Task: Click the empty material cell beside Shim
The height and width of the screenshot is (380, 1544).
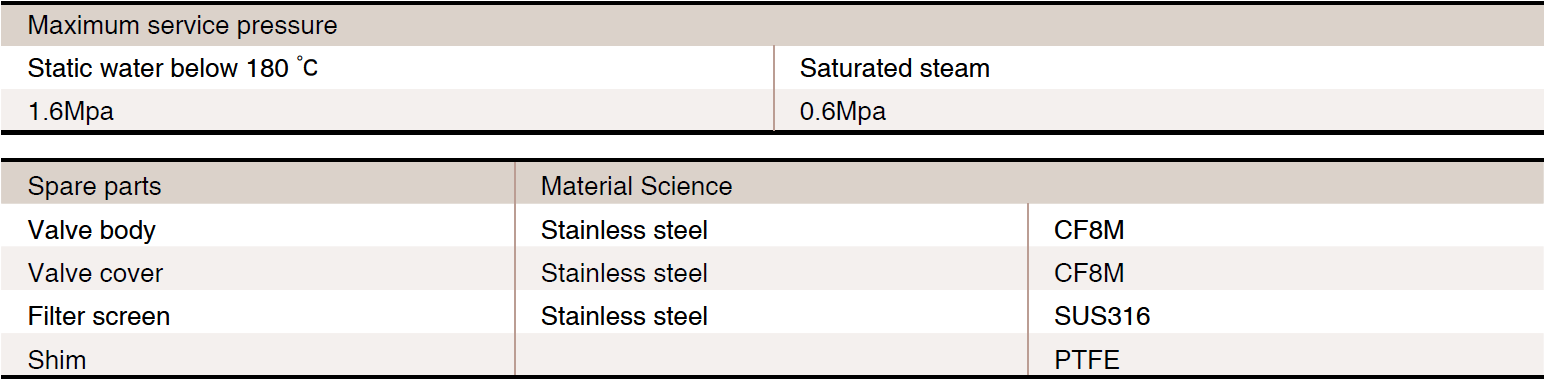Action: (x=771, y=356)
